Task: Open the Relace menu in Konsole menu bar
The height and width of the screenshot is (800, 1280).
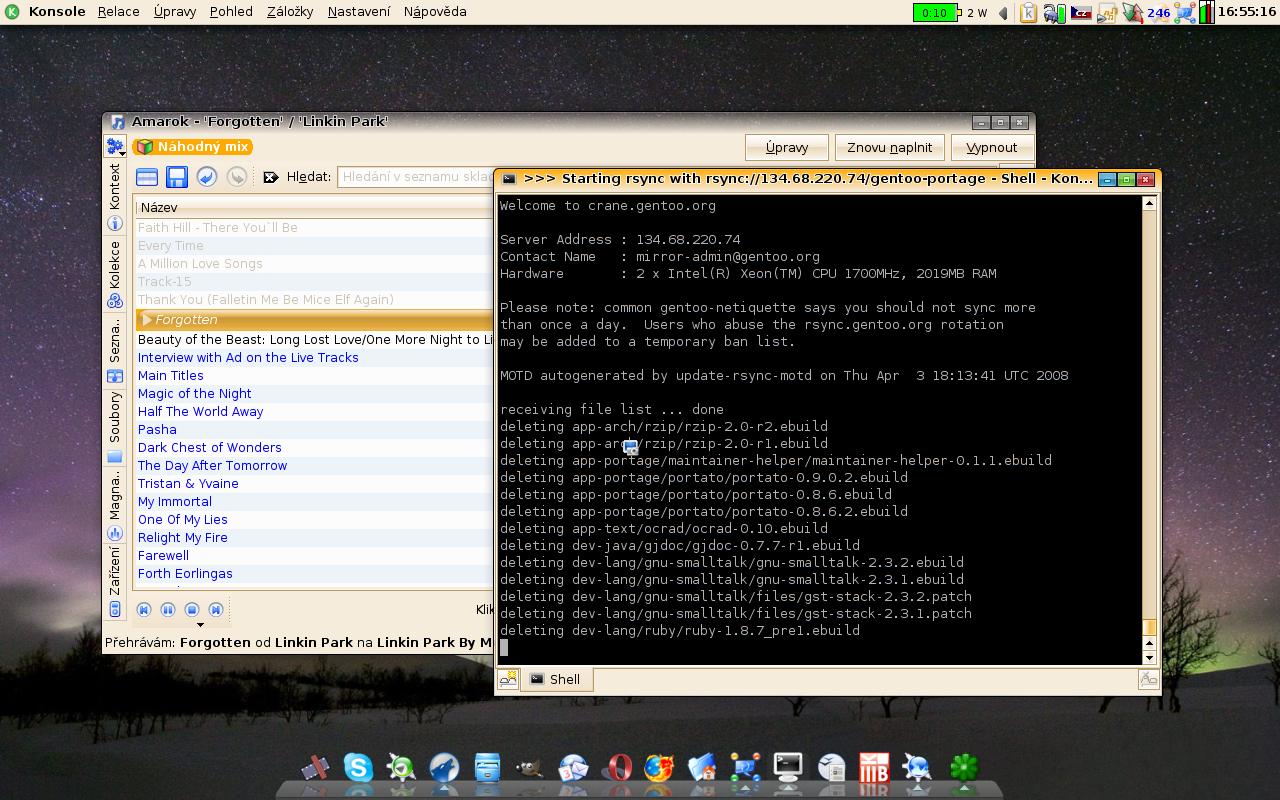Action: coord(119,12)
